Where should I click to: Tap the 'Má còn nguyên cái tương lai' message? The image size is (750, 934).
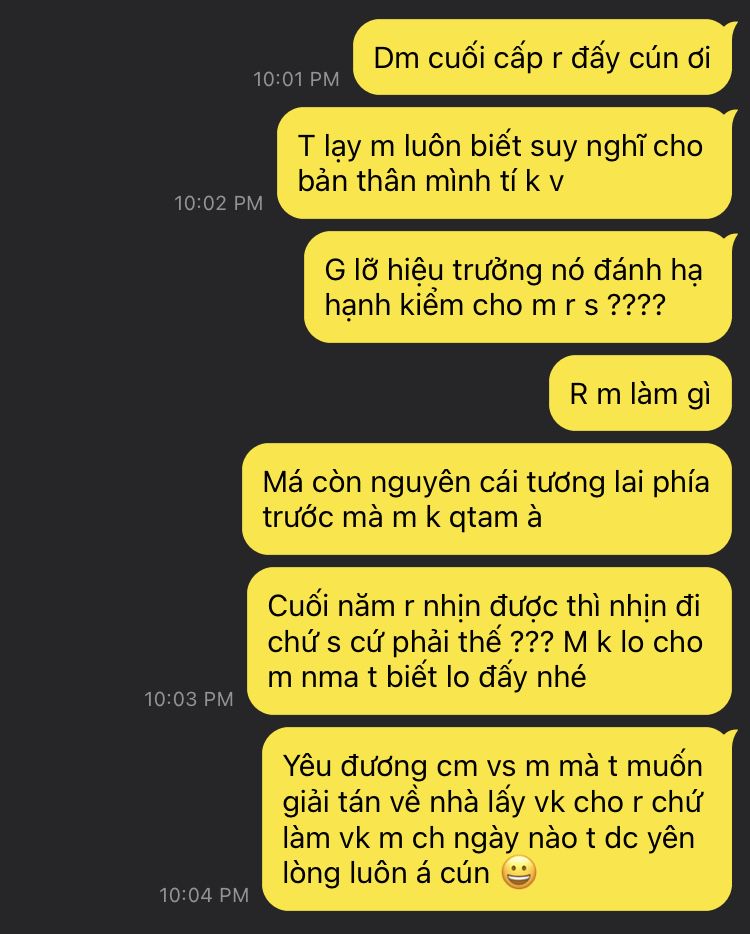487,499
